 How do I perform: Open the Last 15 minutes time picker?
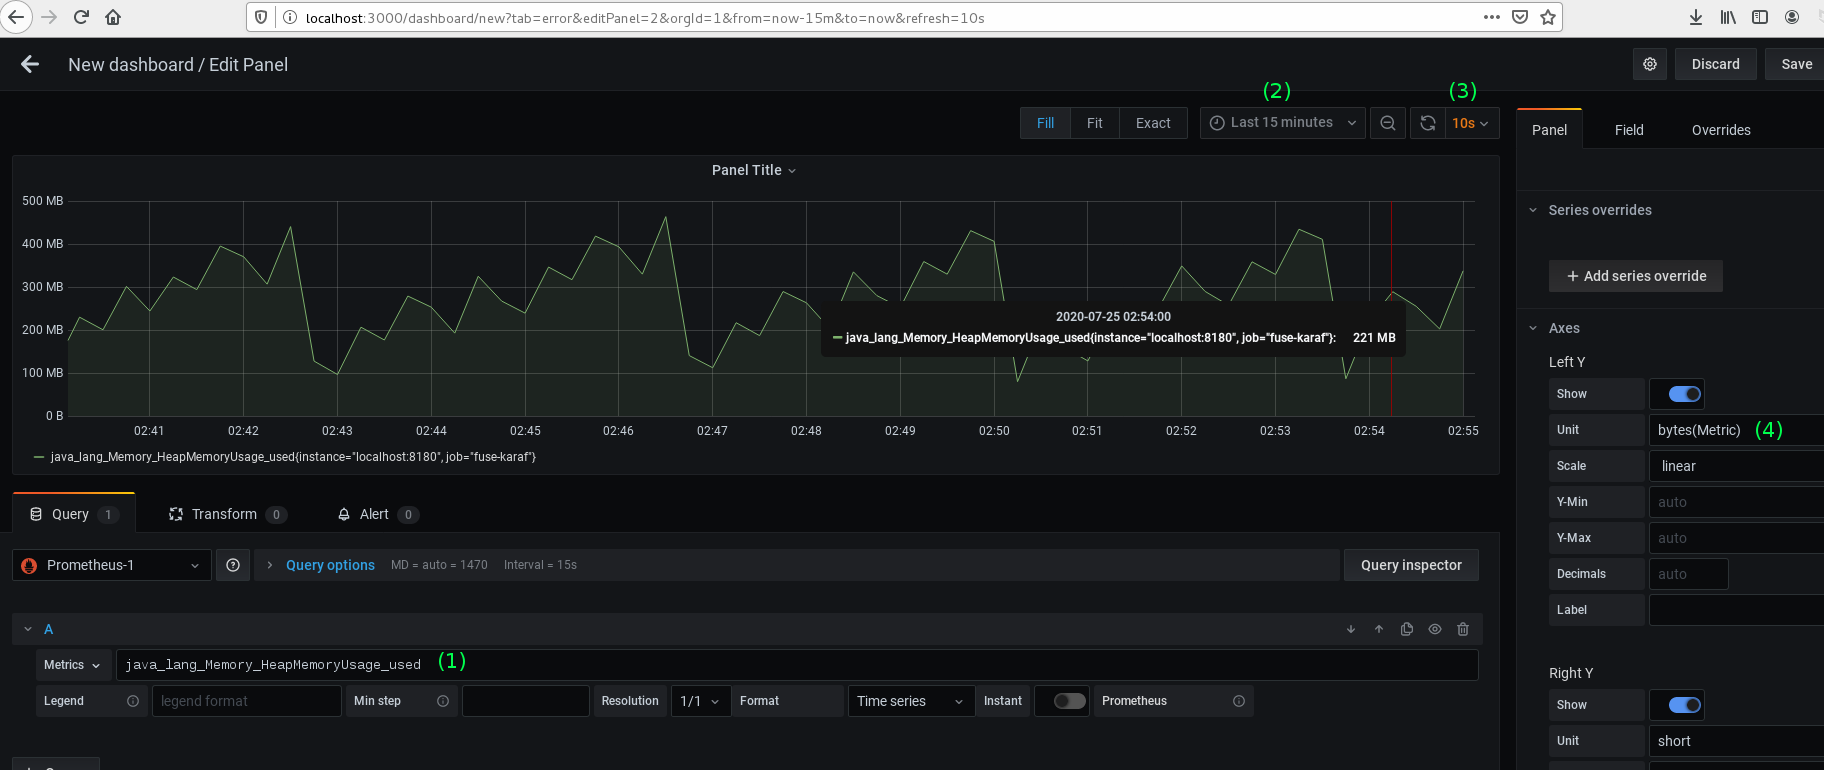click(x=1282, y=123)
